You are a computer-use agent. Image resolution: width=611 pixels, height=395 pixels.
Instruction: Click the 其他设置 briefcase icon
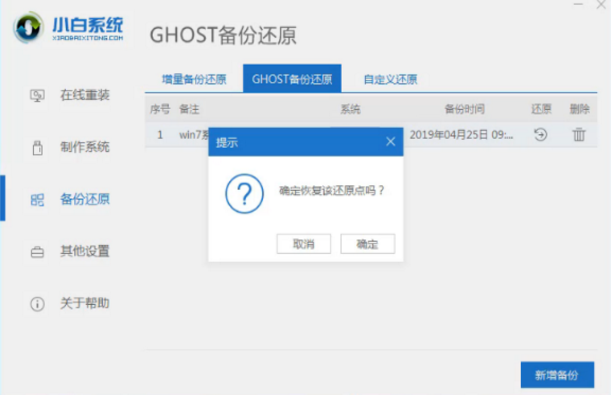(x=37, y=252)
